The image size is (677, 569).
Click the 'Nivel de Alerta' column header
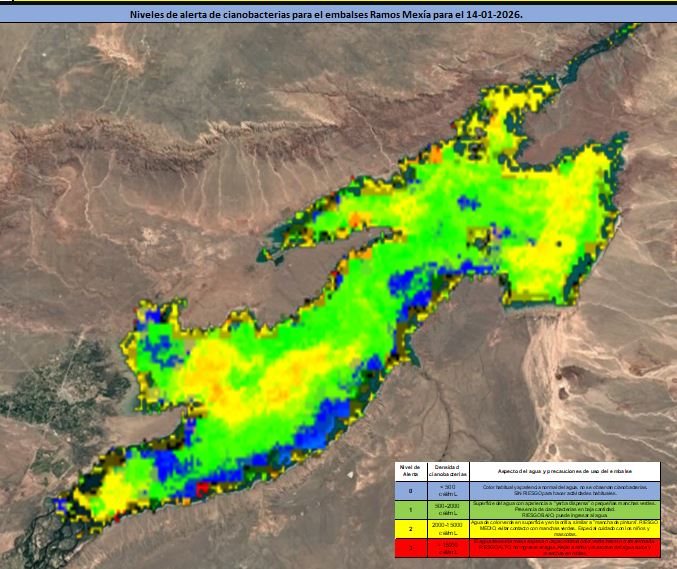point(409,470)
